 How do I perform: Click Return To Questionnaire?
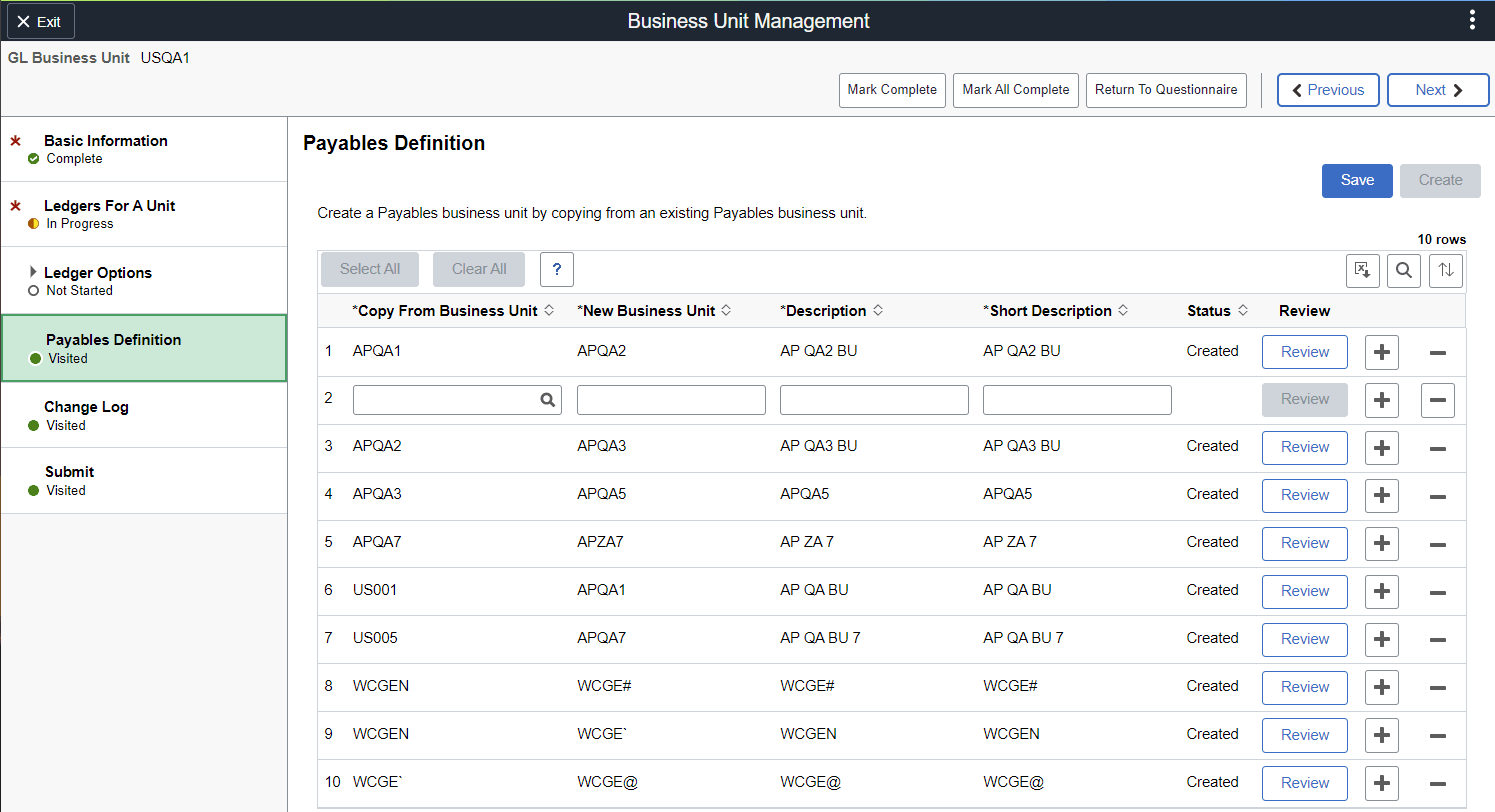(1165, 90)
